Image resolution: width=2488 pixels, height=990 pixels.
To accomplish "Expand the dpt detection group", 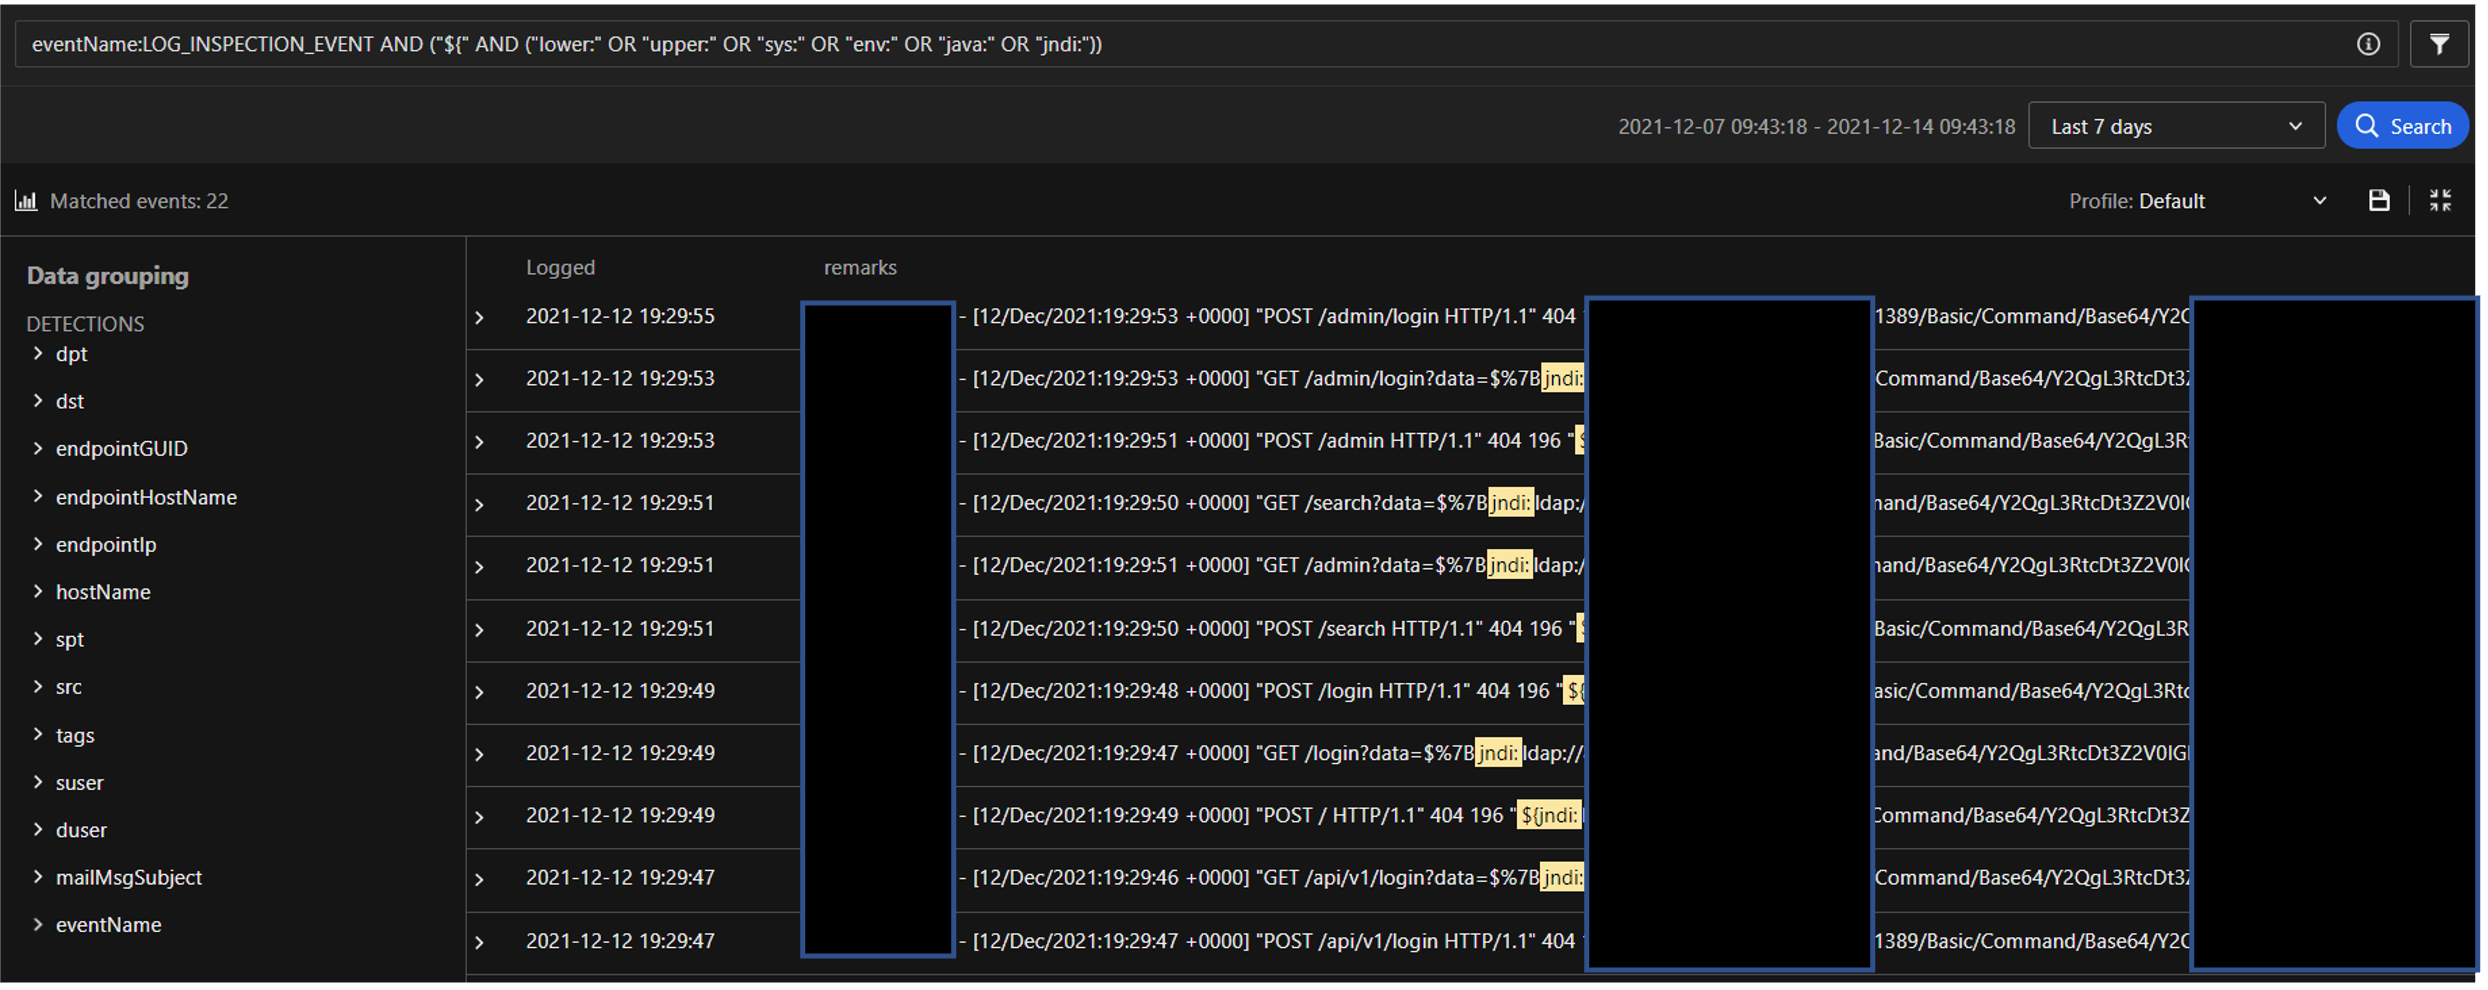I will tap(38, 353).
